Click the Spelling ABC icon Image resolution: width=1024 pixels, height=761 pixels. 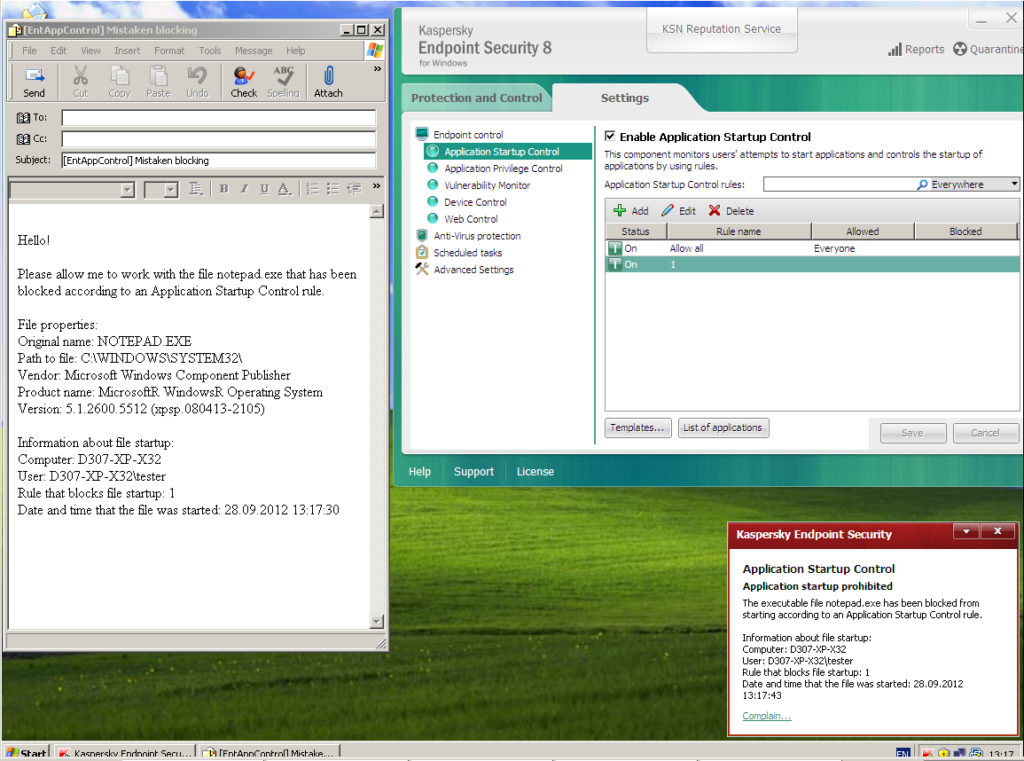pyautogui.click(x=283, y=82)
